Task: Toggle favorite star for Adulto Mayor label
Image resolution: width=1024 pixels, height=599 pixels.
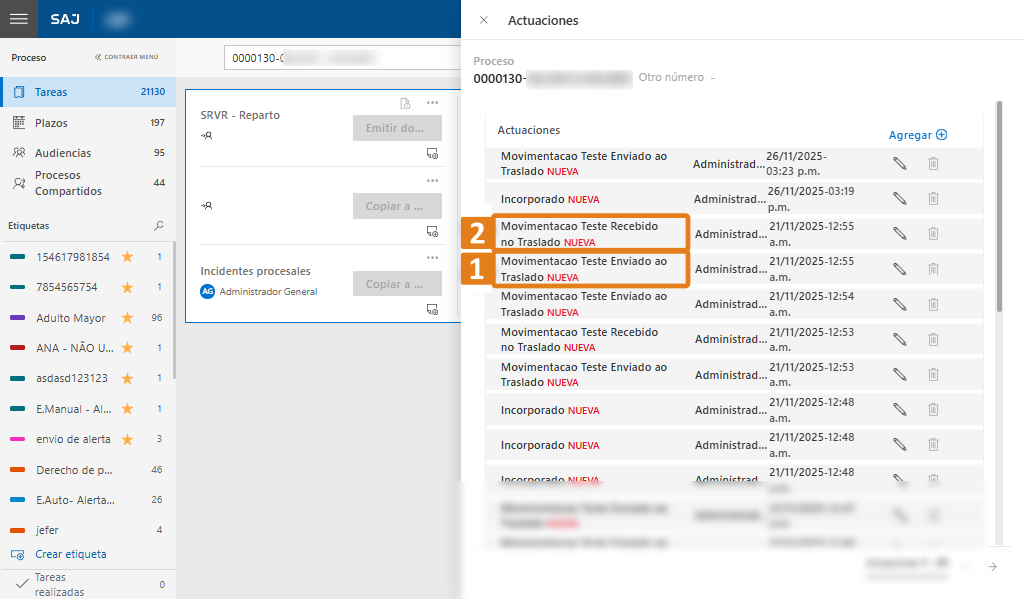Action: (127, 318)
